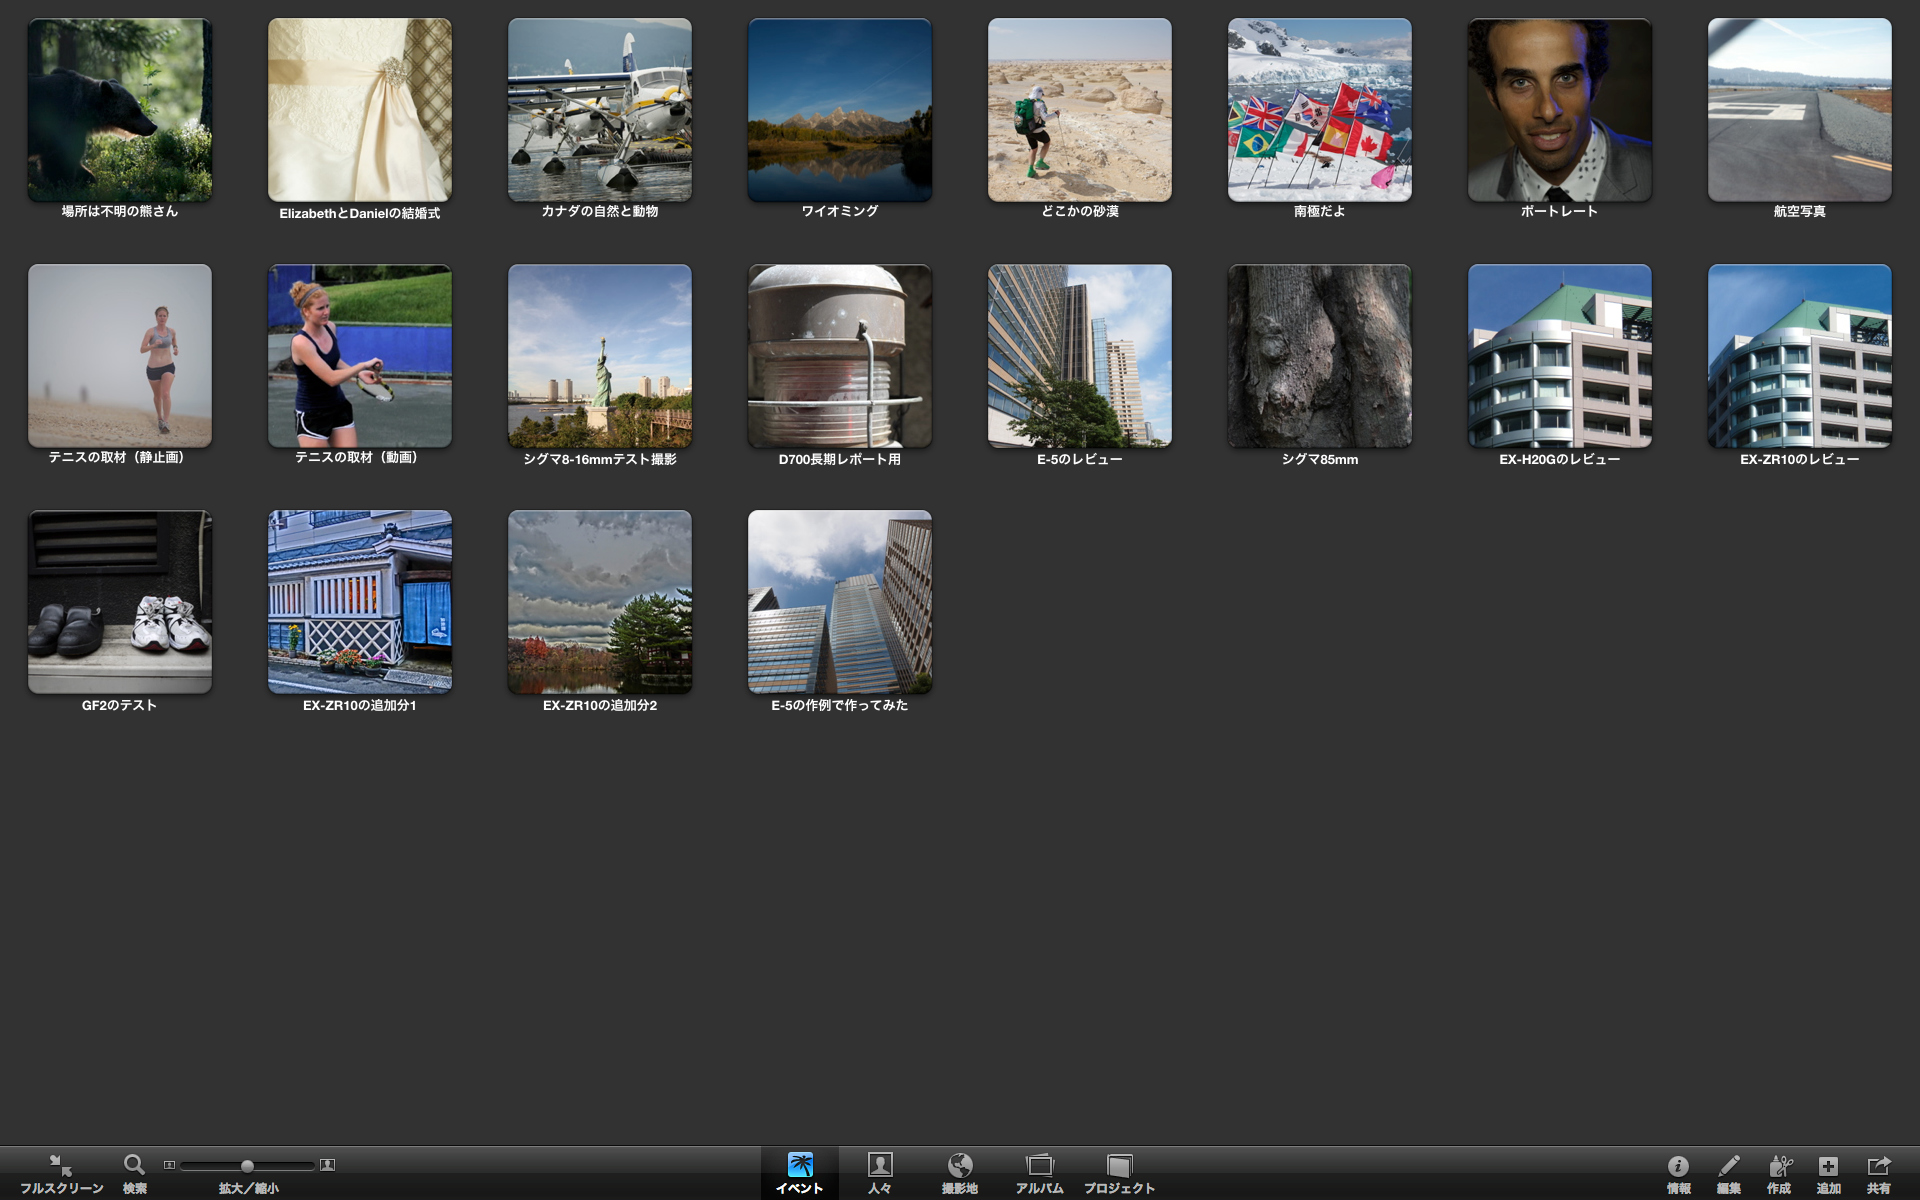Image resolution: width=1920 pixels, height=1200 pixels.
Task: Select the イベント events tab
Action: pos(800,1166)
